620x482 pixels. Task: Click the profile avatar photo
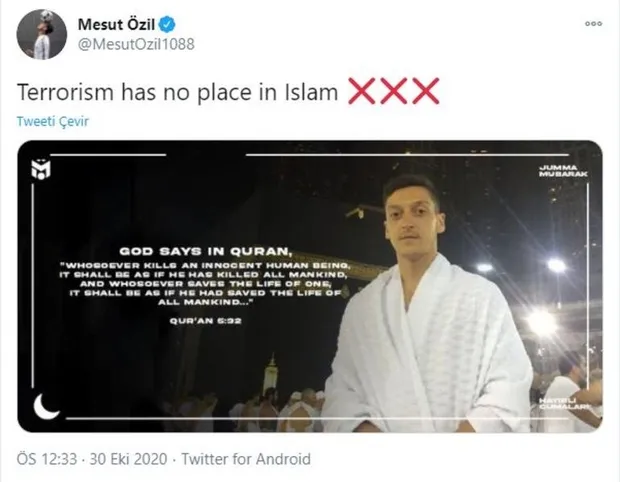(x=42, y=34)
